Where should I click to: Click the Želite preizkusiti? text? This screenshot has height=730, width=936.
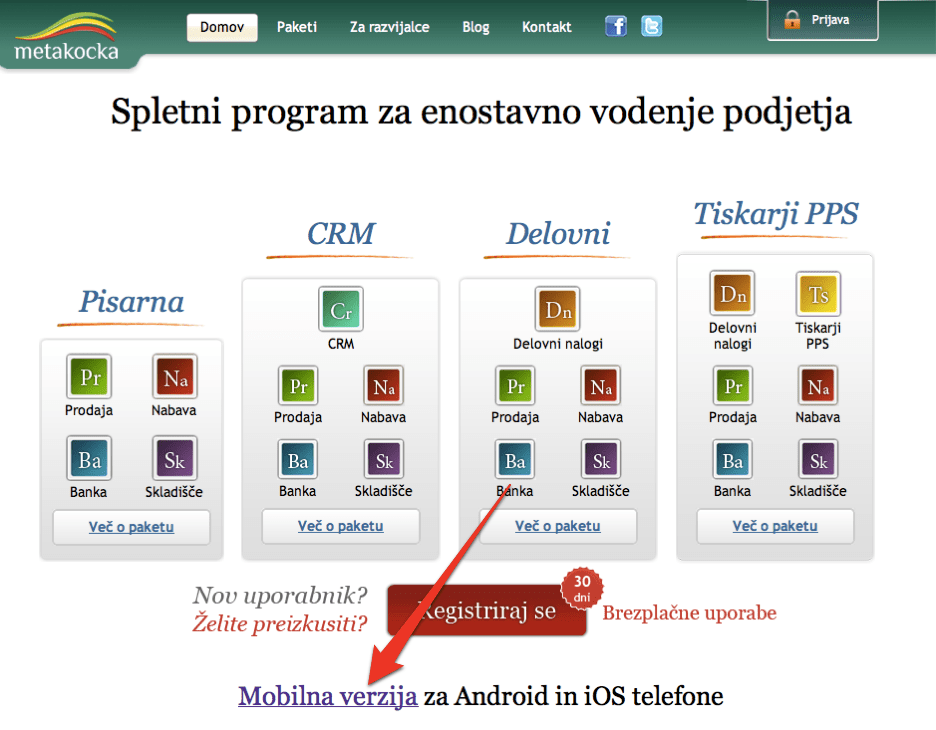[280, 623]
